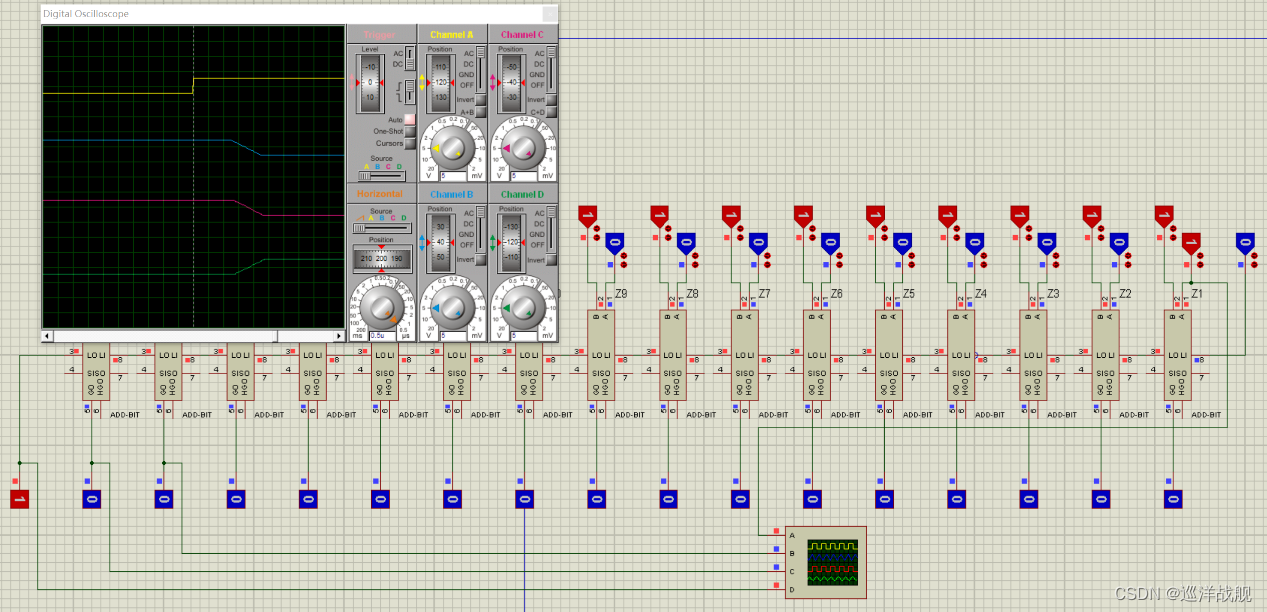Screen dimensions: 1267x612
Task: Toggle the red logic state above Z5
Action: pyautogui.click(x=875, y=215)
